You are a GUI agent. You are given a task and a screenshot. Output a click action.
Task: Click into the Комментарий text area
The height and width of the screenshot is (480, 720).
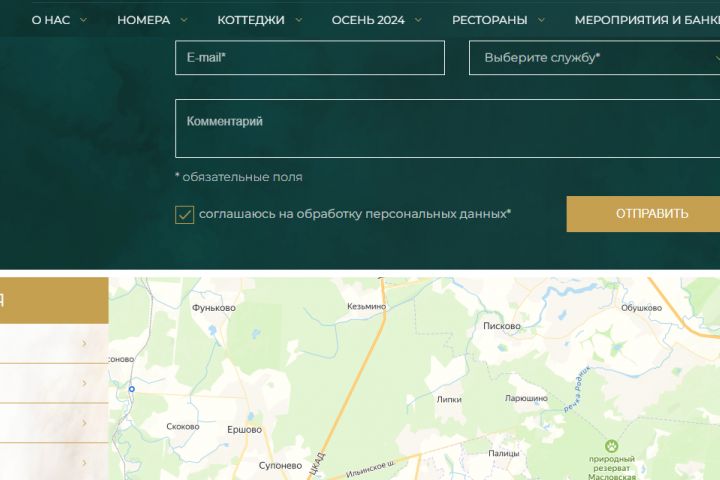(x=447, y=128)
